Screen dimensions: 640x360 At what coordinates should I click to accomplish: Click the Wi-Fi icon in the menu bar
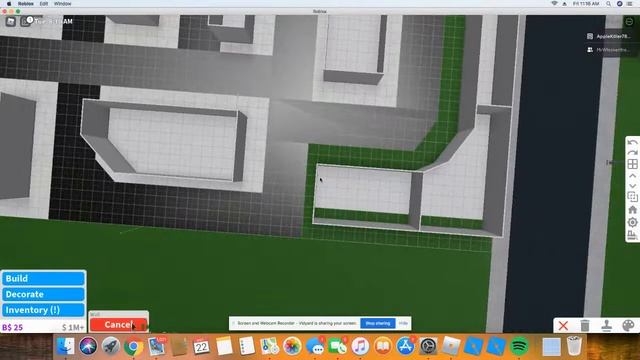pyautogui.click(x=554, y=4)
